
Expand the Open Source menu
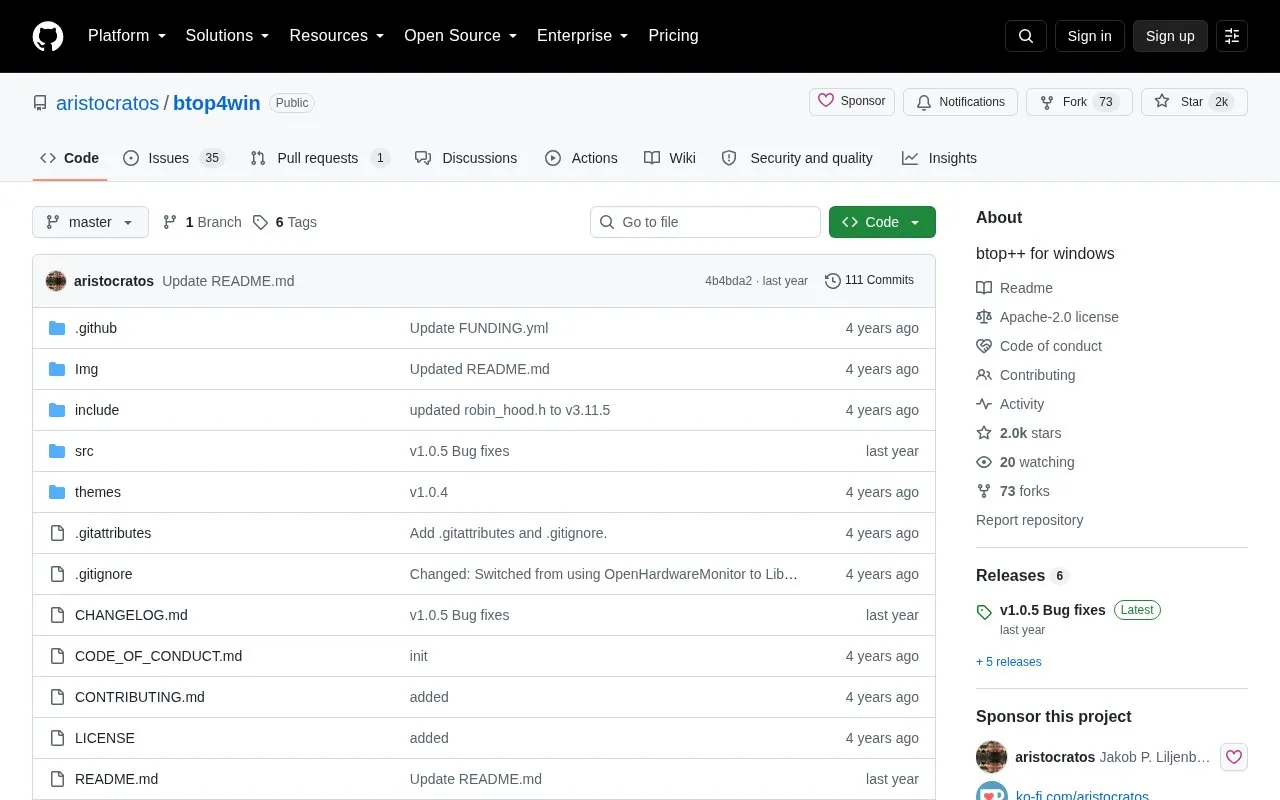(x=461, y=36)
